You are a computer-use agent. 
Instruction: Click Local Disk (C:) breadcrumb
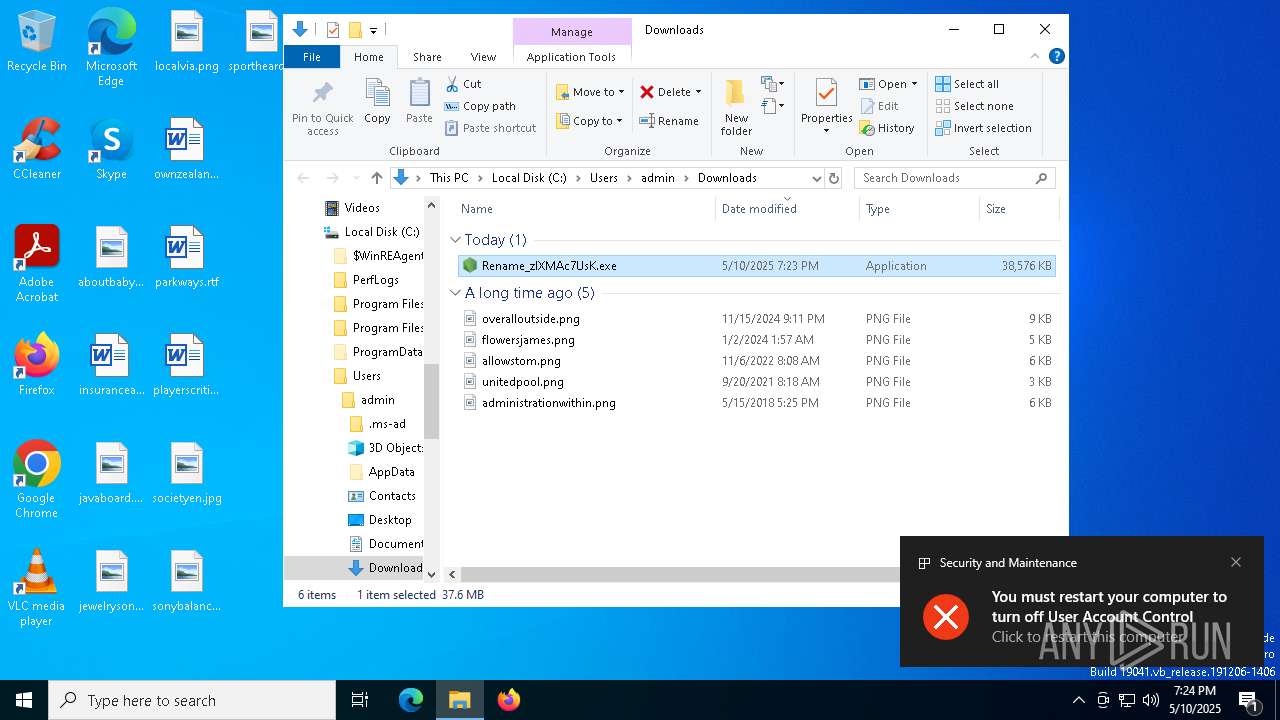pos(529,178)
